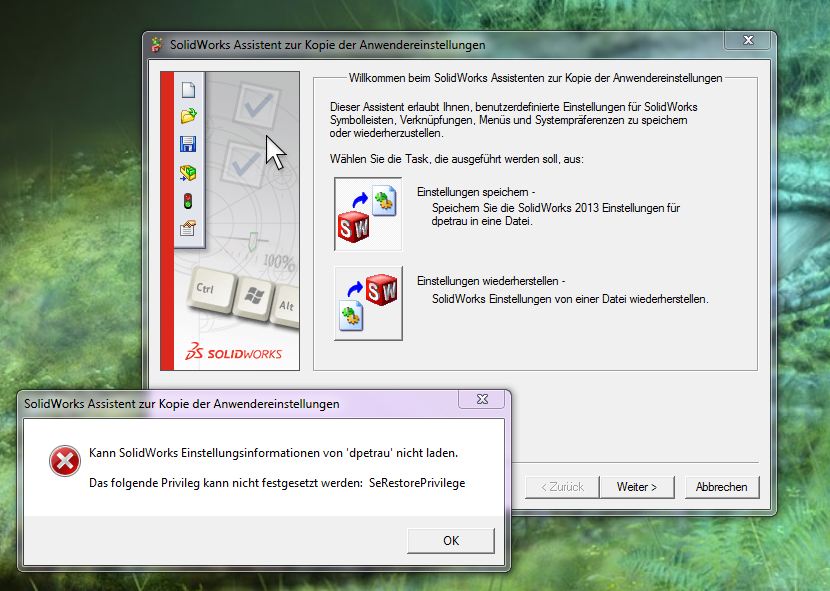Click 'Wählen Sie die Task, die ausgeführt werden soll, aus:'
The image size is (830, 591).
coord(457,159)
